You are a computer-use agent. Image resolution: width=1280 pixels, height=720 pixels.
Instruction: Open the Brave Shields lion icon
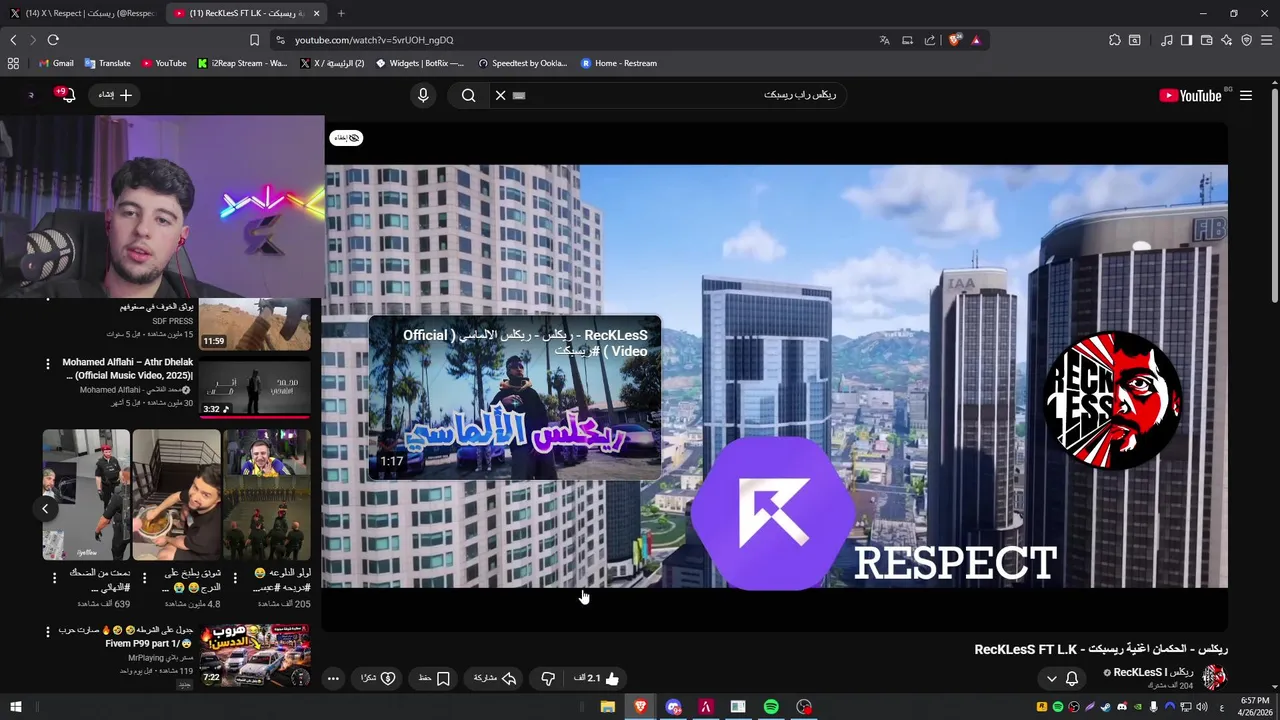pyautogui.click(x=955, y=40)
